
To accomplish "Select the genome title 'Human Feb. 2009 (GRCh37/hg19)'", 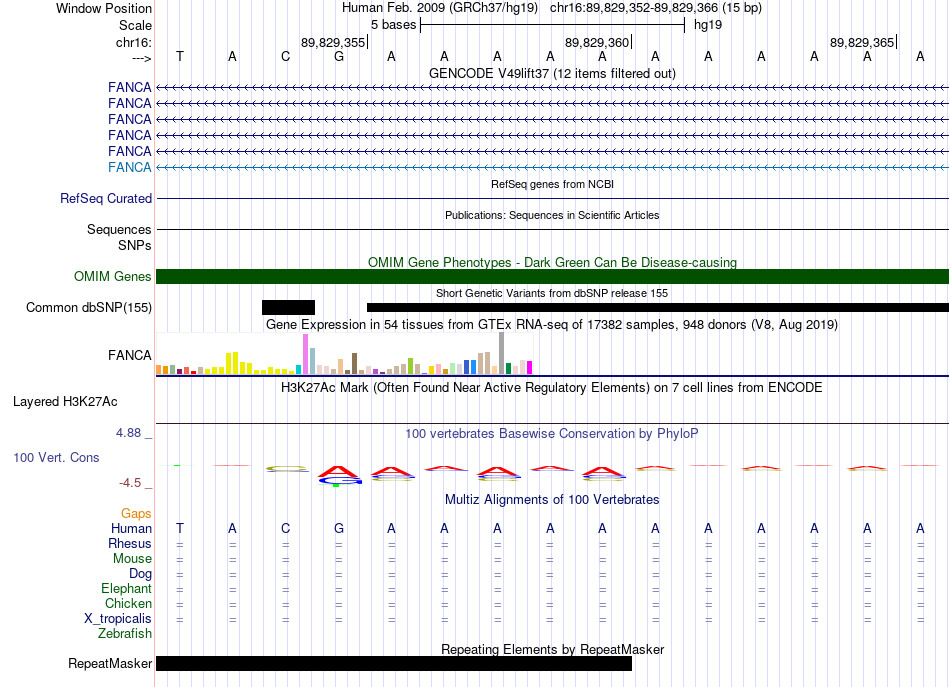I will [440, 8].
